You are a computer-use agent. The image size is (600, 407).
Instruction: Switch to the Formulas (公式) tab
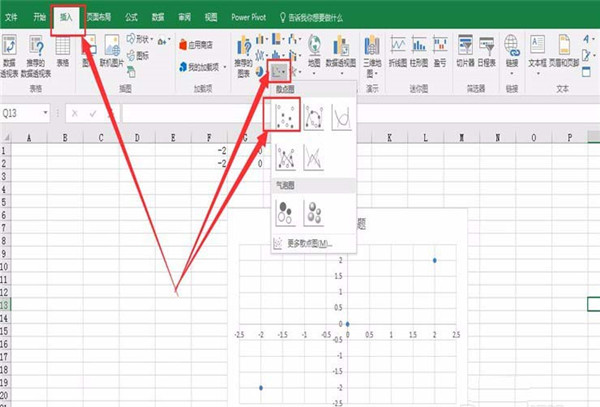131,17
